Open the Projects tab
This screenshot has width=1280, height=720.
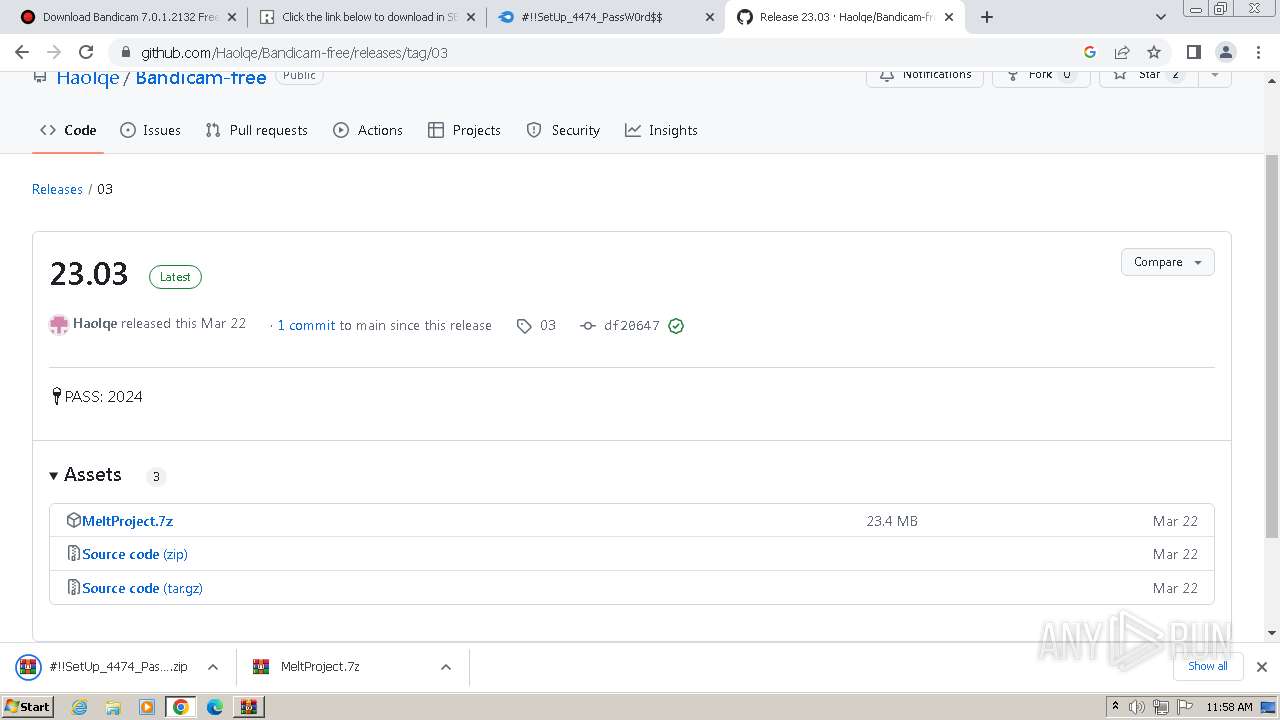pyautogui.click(x=464, y=130)
